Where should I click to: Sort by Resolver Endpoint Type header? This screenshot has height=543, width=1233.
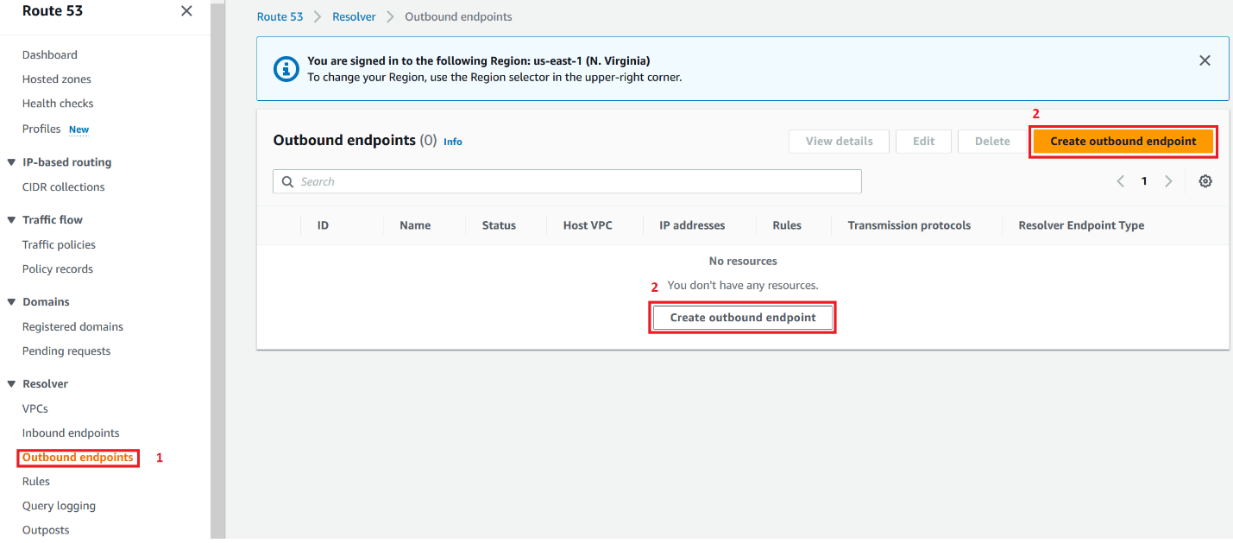click(1081, 225)
